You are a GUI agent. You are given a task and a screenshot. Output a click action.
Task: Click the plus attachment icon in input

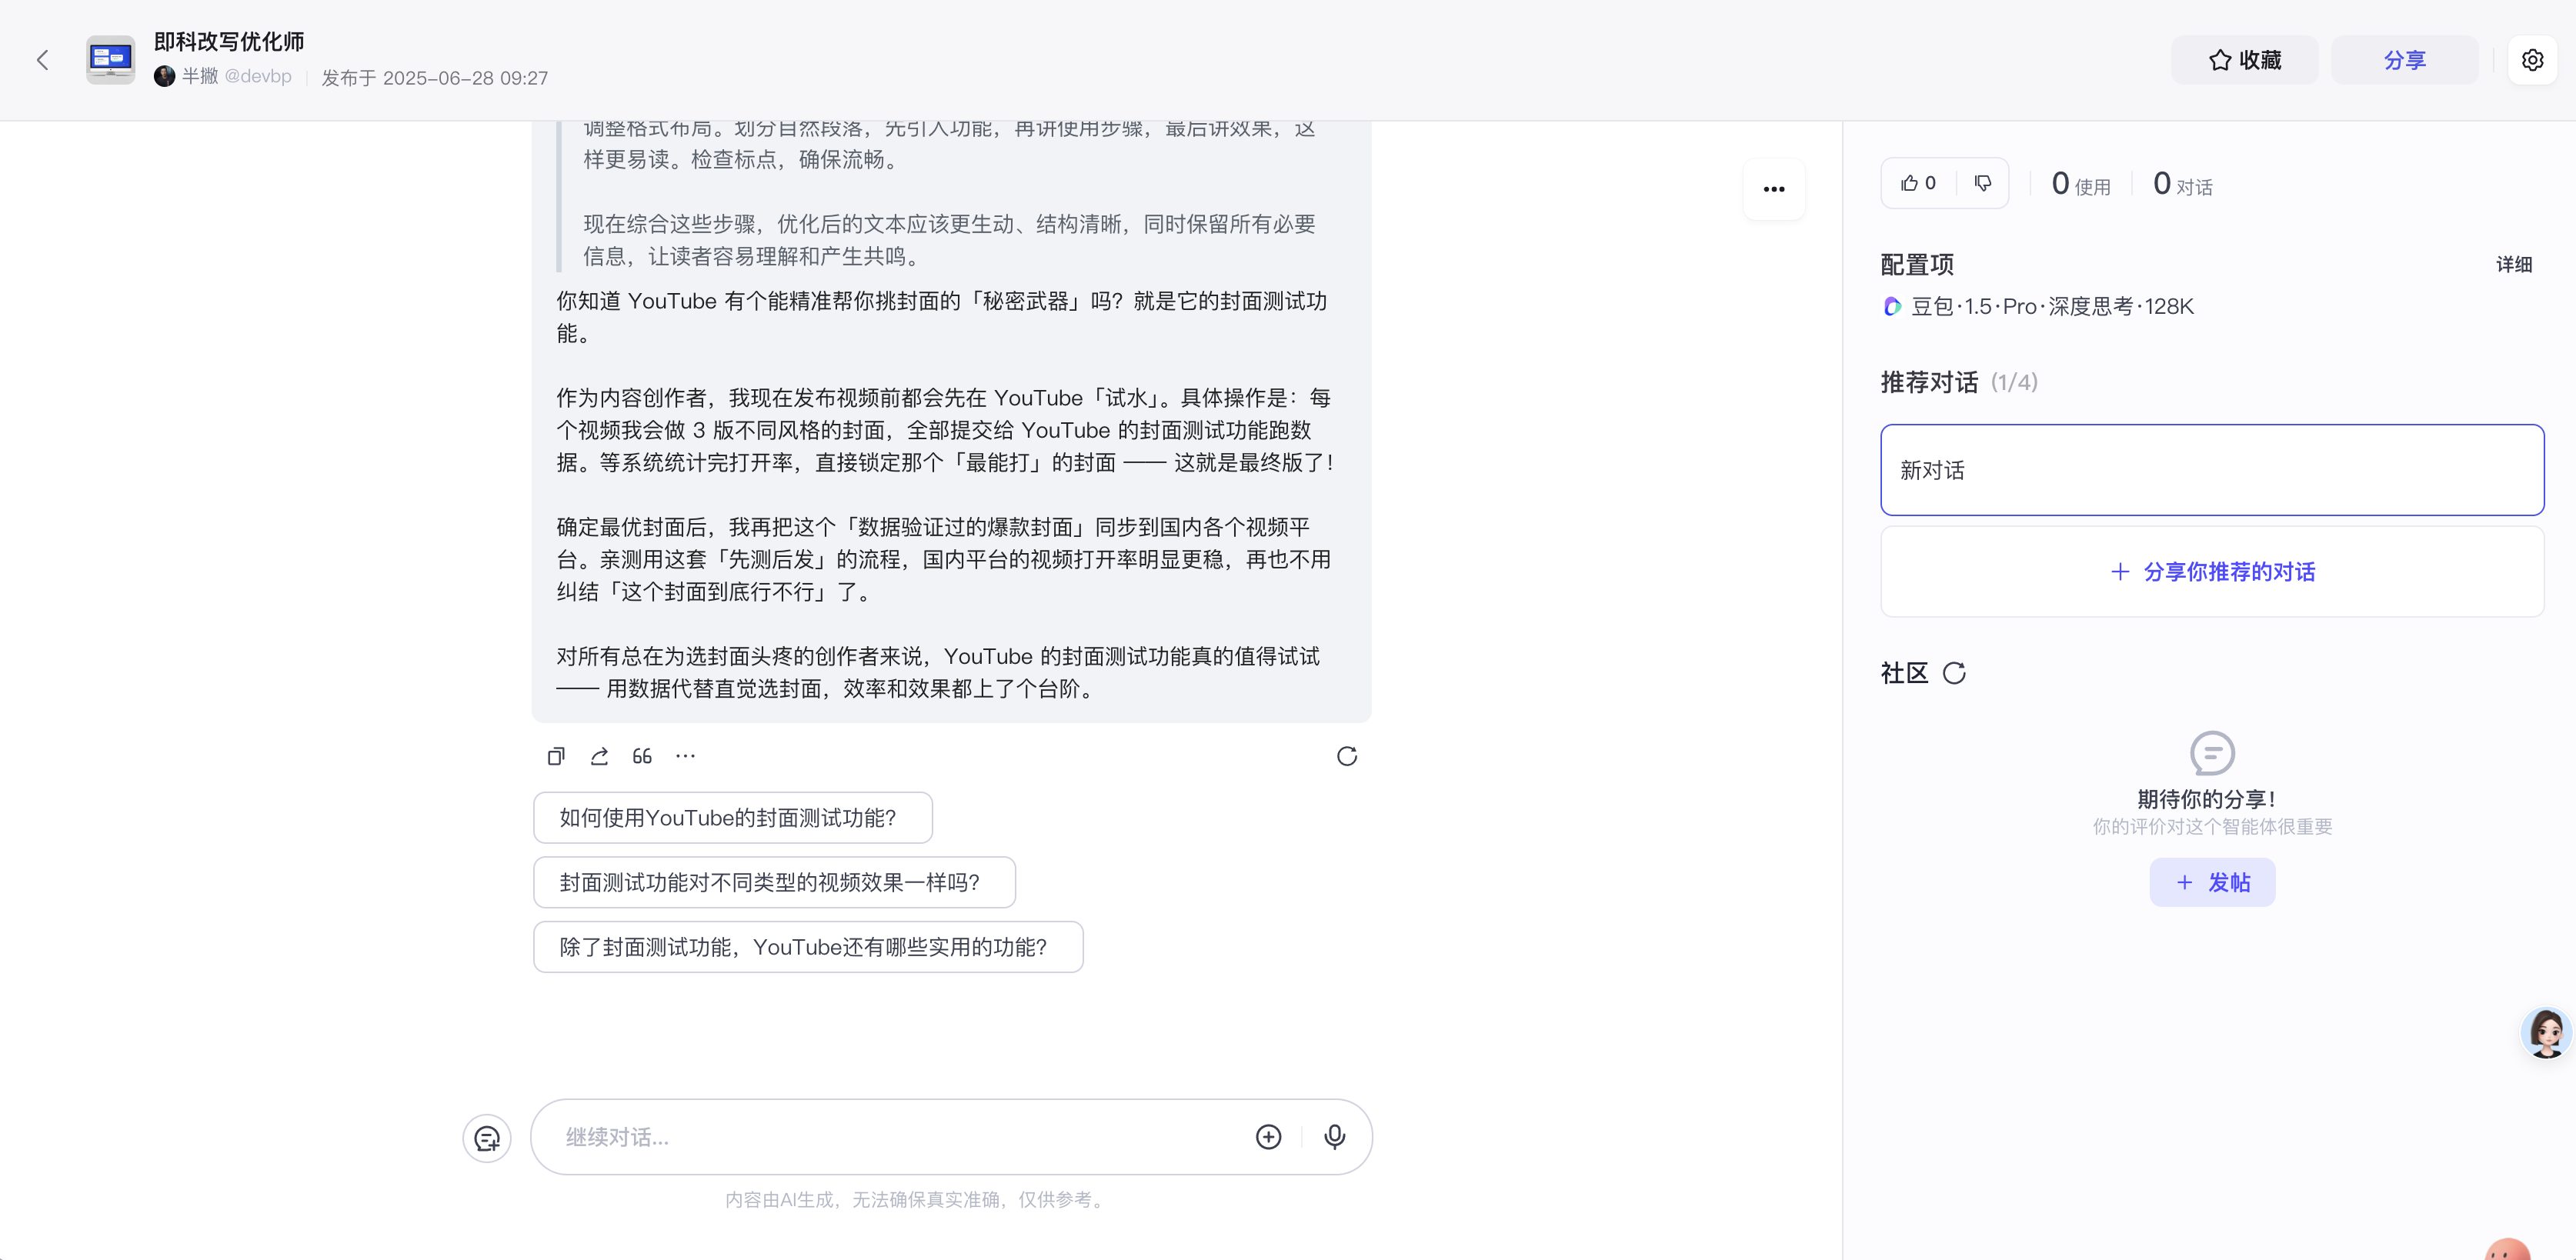coord(1268,1137)
